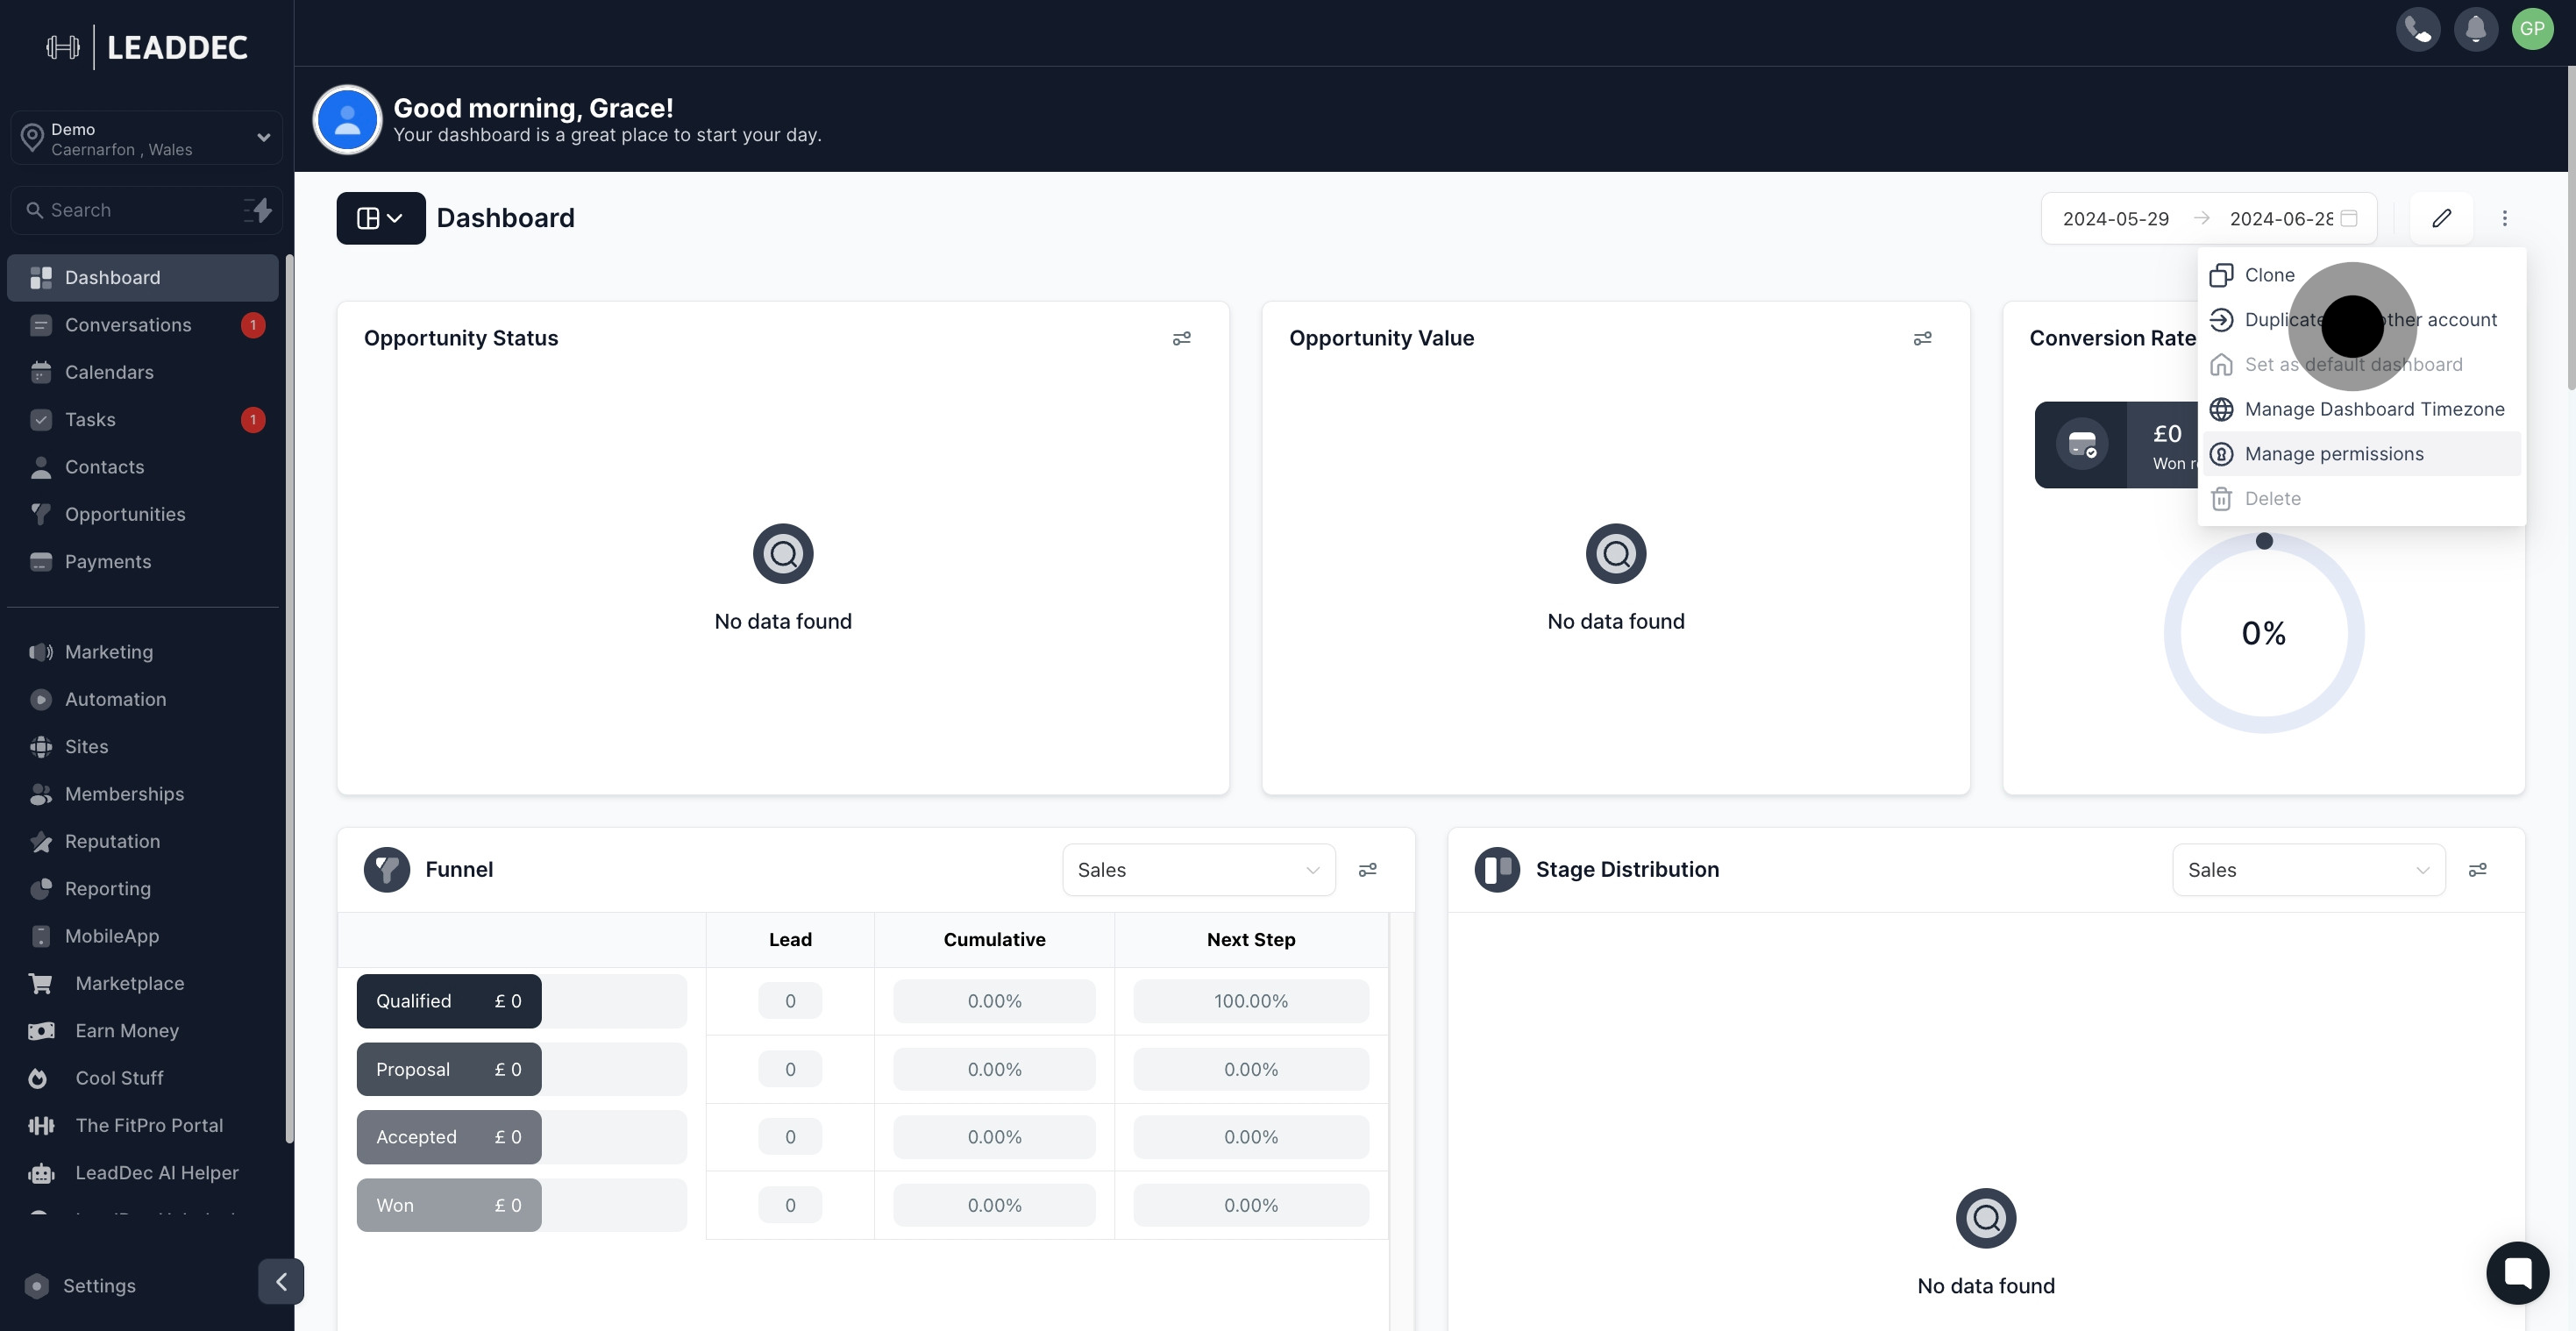The height and width of the screenshot is (1331, 2576).
Task: Open Marketing in sidebar
Action: click(x=143, y=652)
